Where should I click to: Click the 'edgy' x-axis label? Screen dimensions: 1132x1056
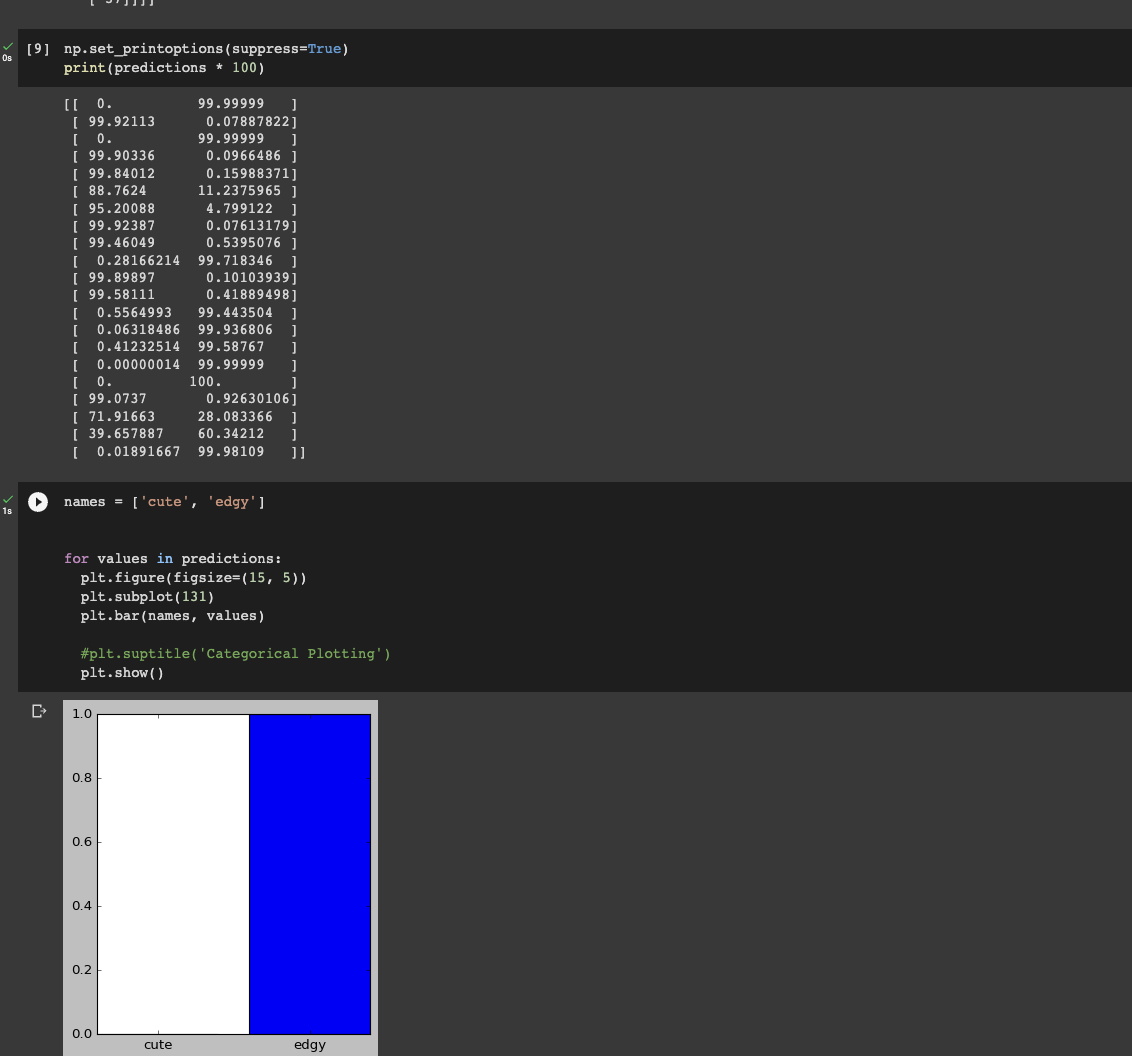tap(310, 1044)
